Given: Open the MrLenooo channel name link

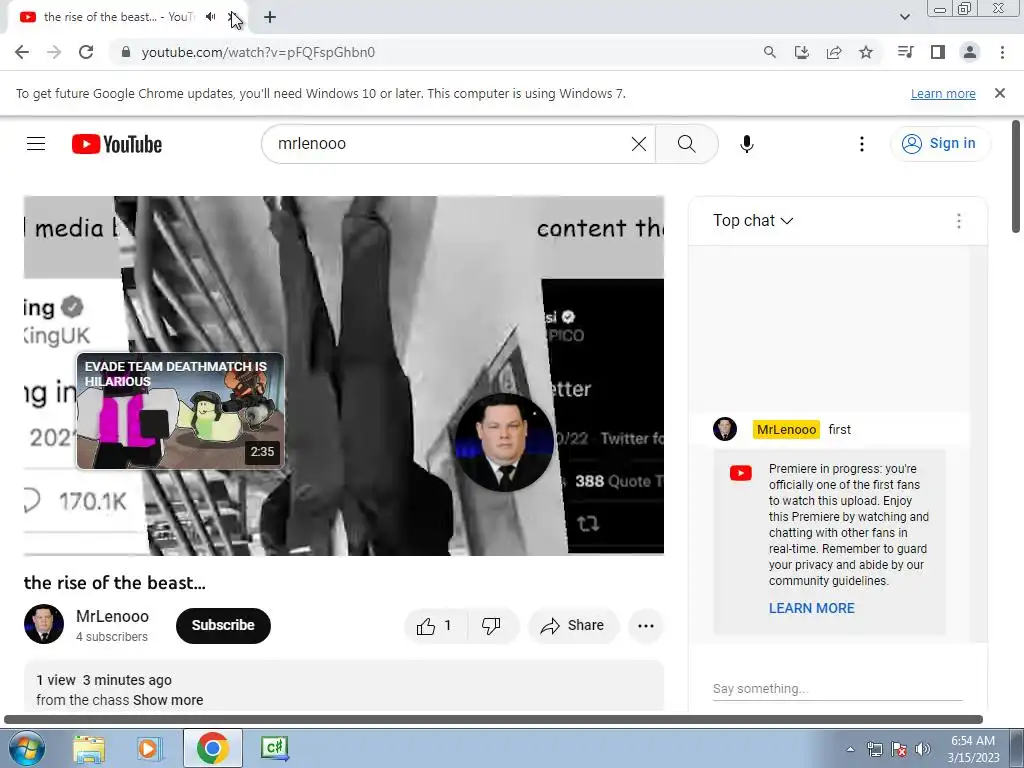Looking at the screenshot, I should 112,616.
